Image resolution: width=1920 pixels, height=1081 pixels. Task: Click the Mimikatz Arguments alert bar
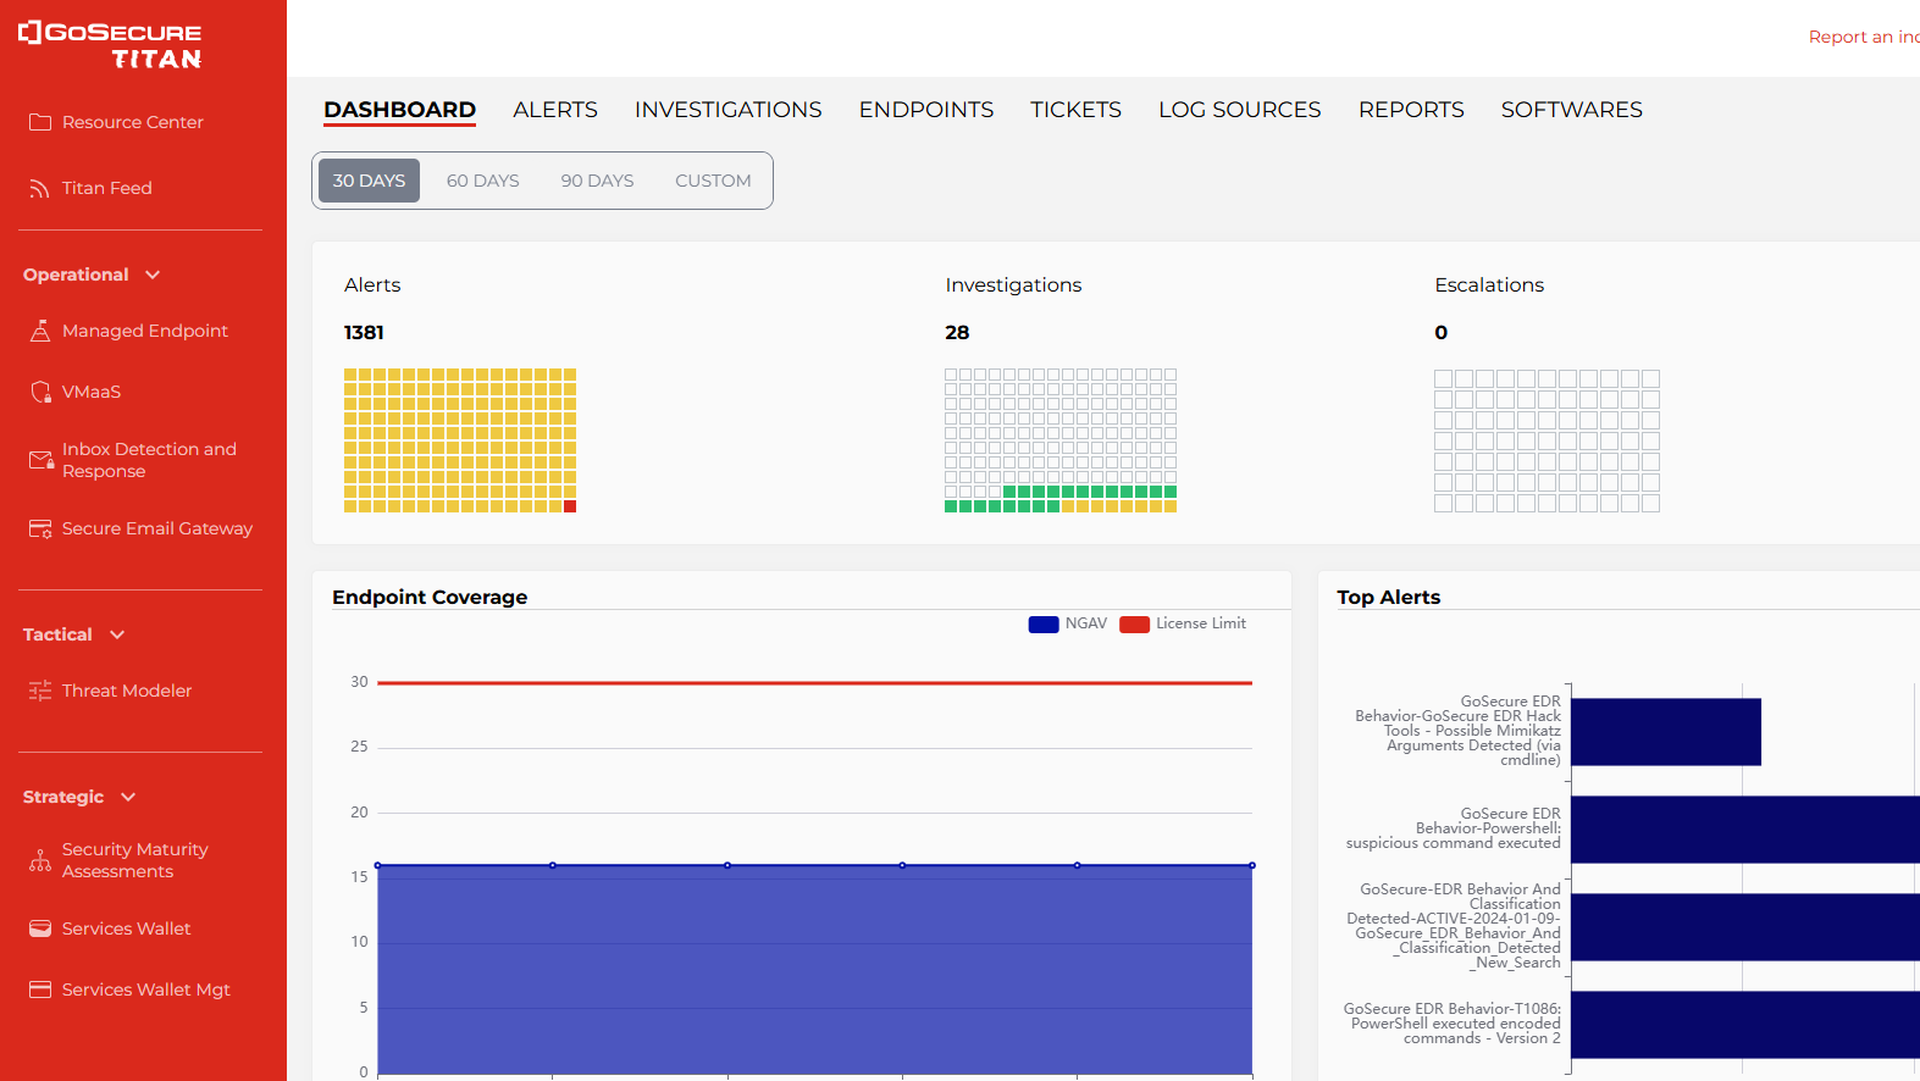(1666, 732)
